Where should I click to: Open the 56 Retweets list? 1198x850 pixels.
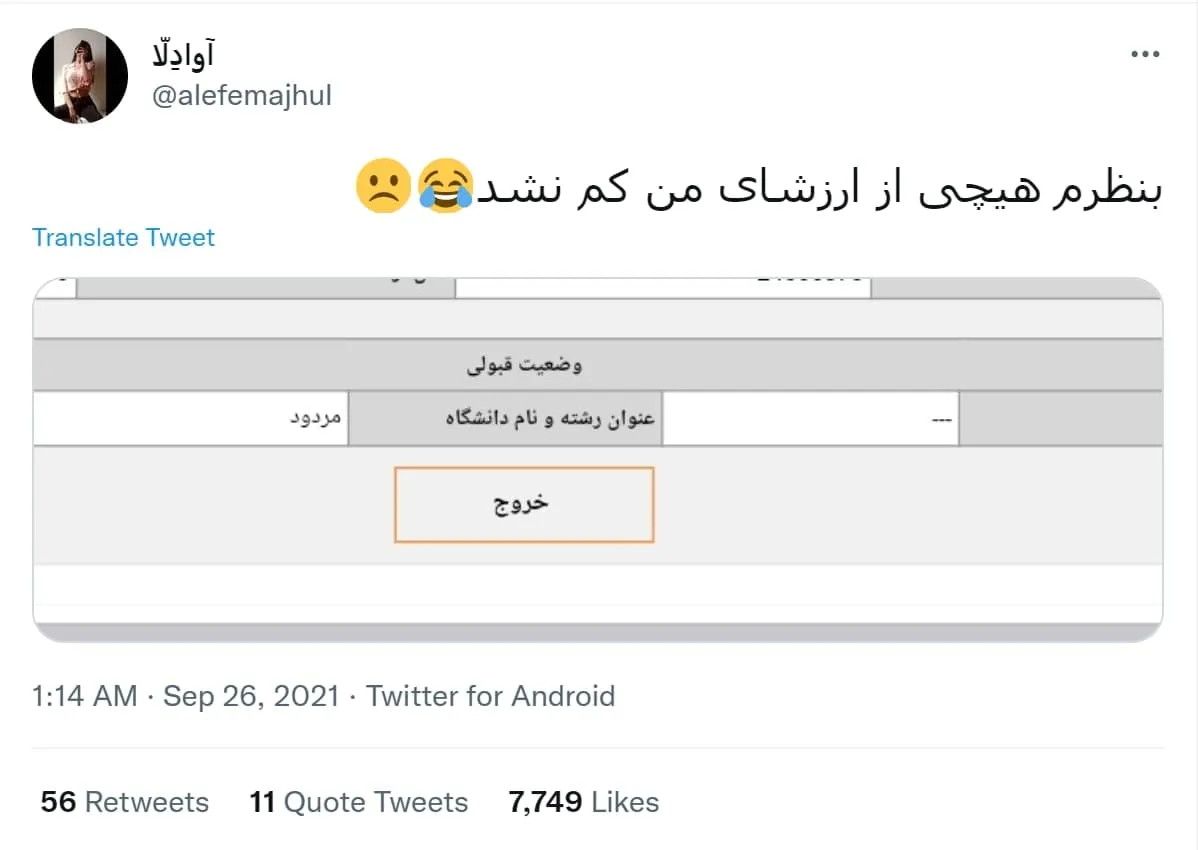125,802
